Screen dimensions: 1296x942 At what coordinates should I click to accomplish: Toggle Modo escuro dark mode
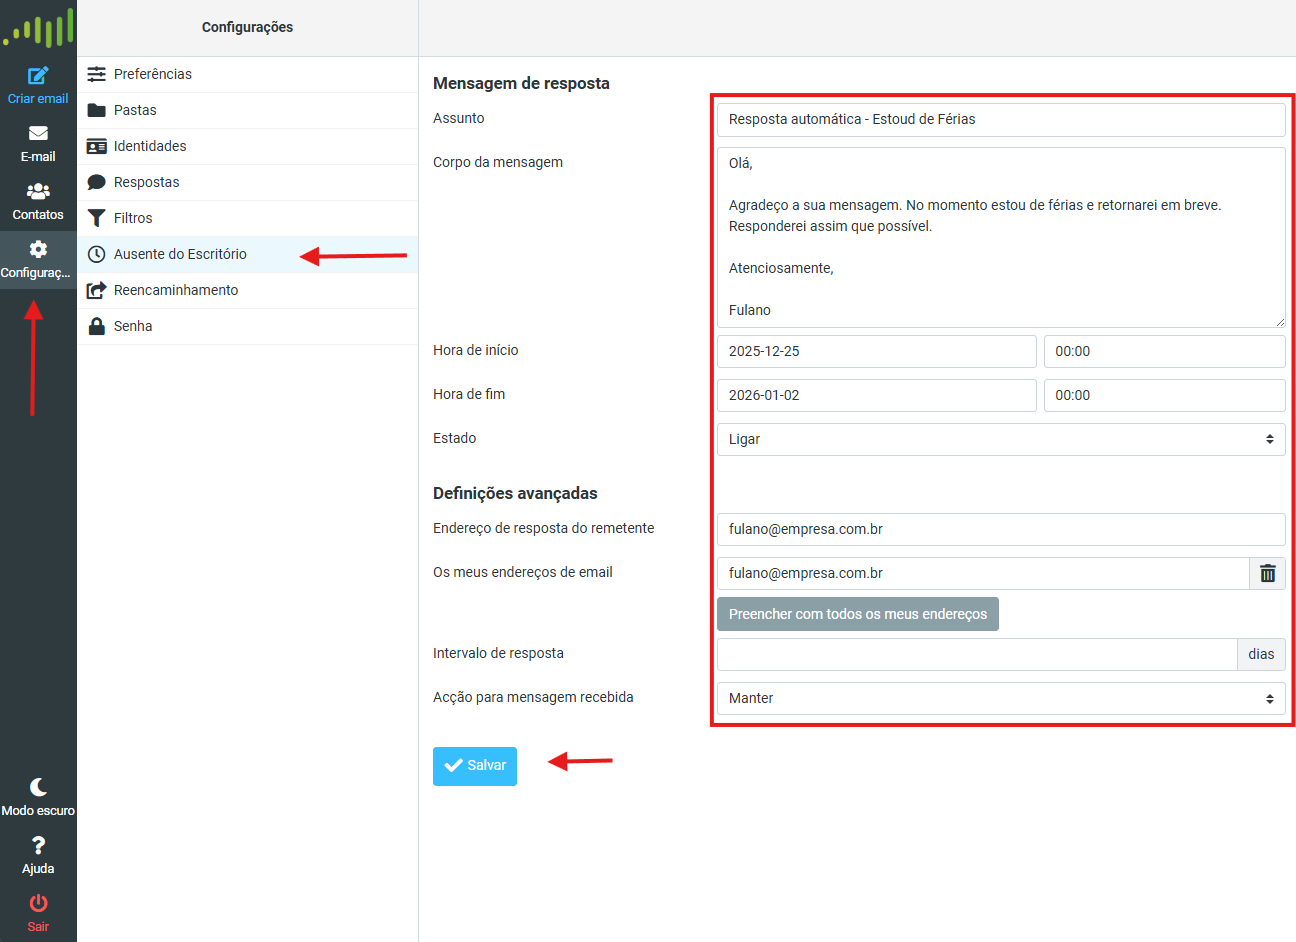click(38, 788)
